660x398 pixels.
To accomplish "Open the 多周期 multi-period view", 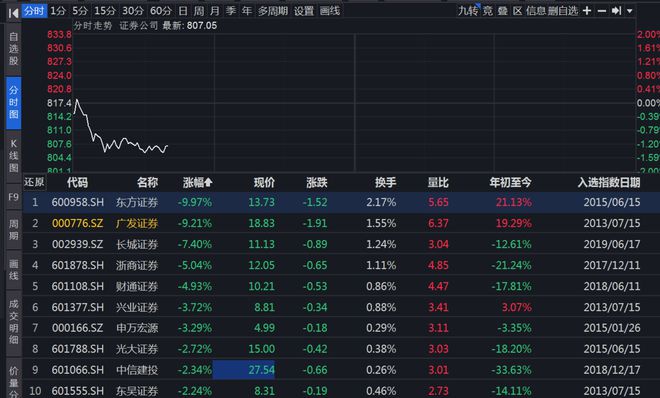I will point(273,11).
